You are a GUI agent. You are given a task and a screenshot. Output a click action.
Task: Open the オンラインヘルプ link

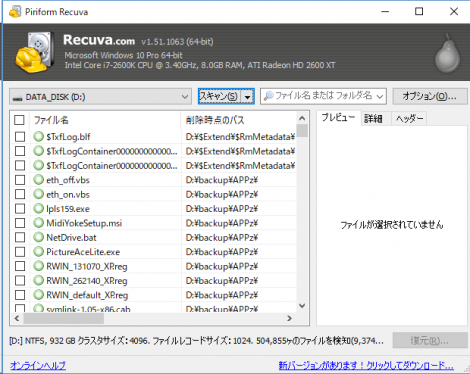38,365
